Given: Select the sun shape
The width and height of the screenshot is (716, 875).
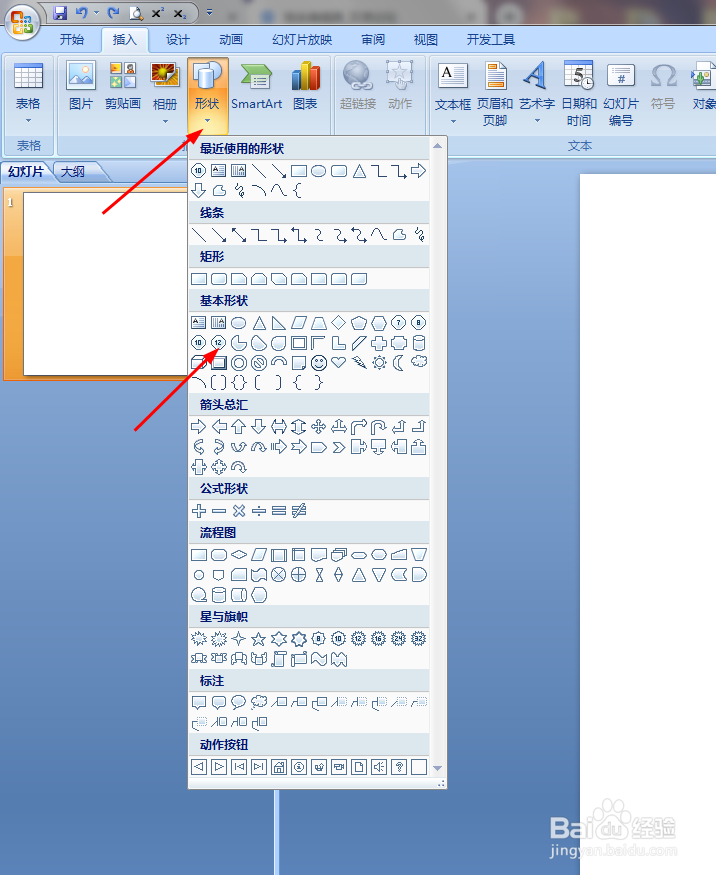Looking at the screenshot, I should tap(379, 363).
